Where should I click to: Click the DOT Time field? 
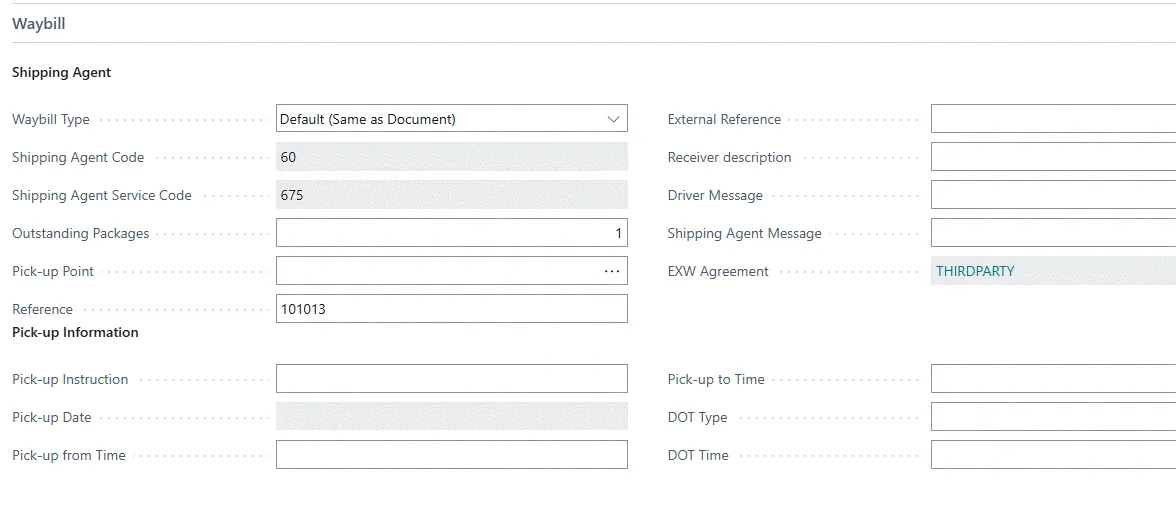pyautogui.click(x=1052, y=455)
